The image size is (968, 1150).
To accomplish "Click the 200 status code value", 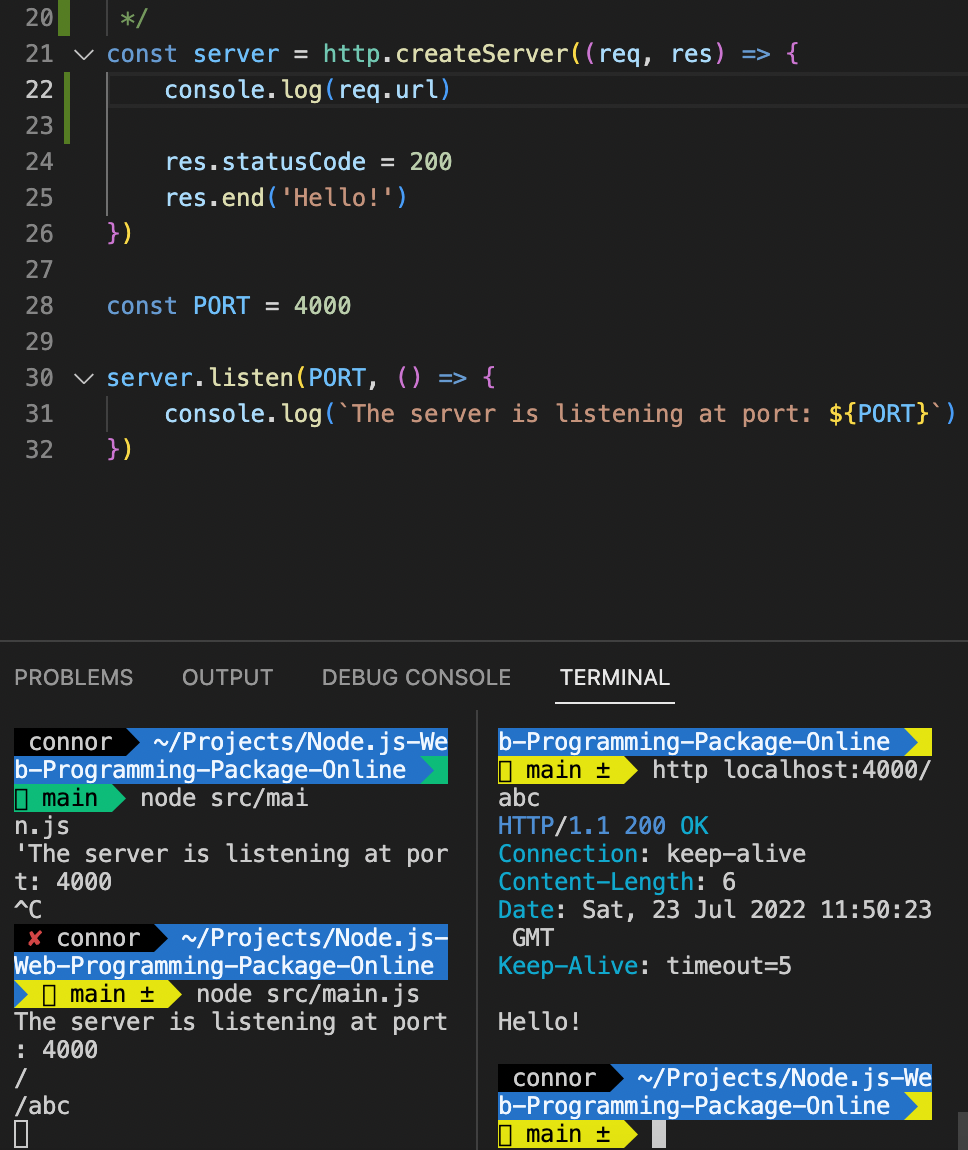I will 430,162.
